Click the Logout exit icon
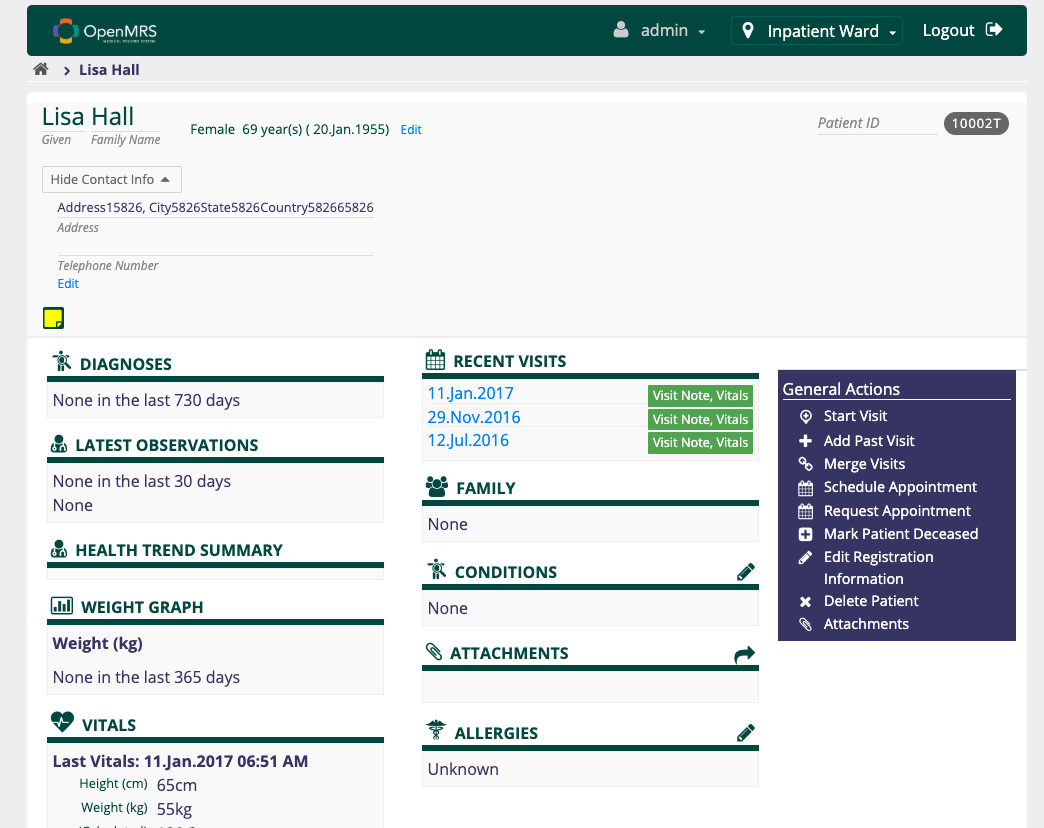 pyautogui.click(x=994, y=30)
